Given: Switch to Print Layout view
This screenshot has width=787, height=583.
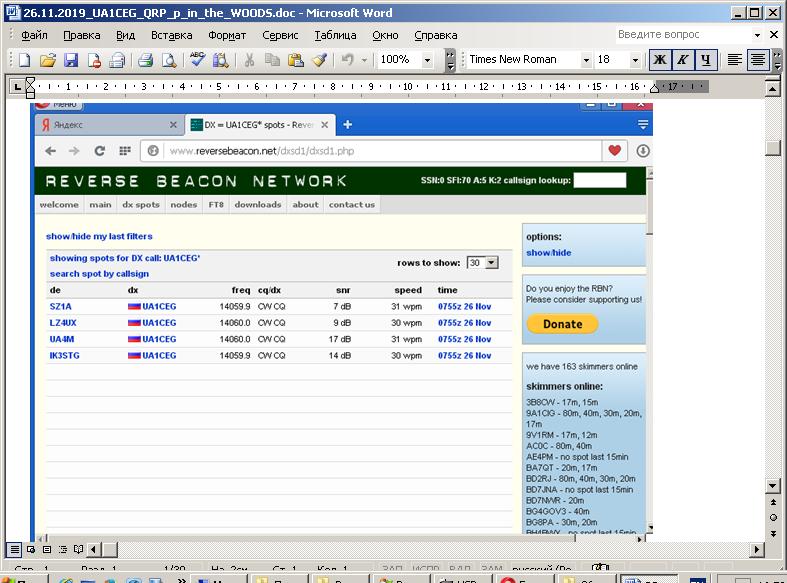Looking at the screenshot, I should coord(47,549).
